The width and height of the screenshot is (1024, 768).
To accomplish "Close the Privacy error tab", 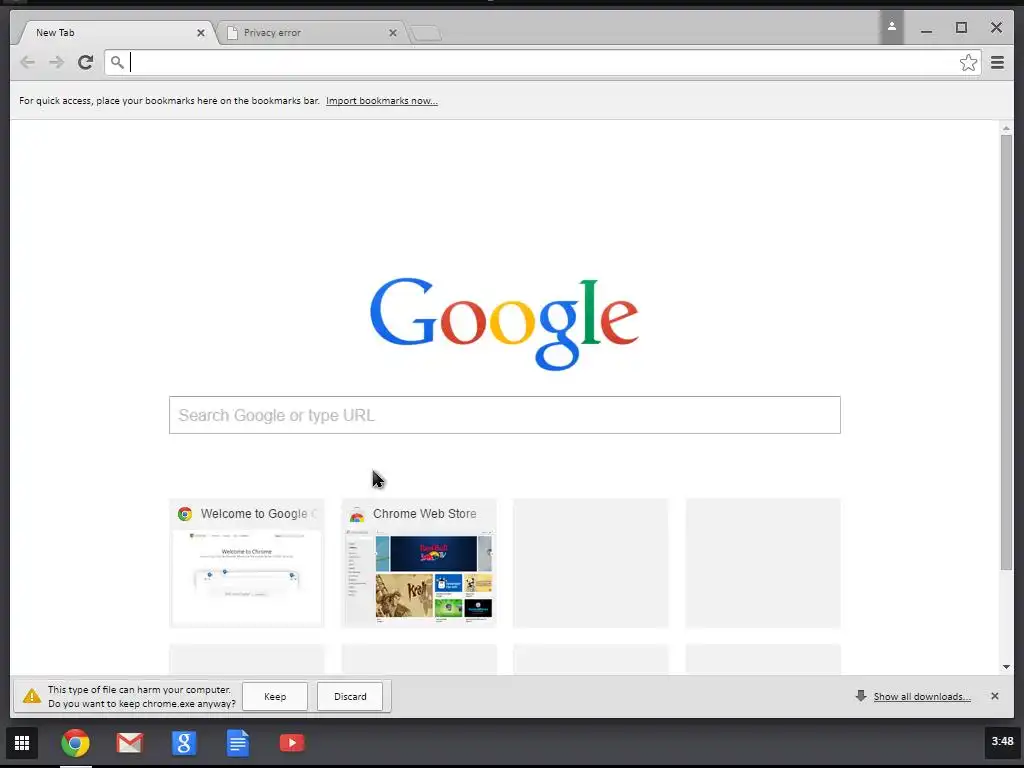I will 392,33.
